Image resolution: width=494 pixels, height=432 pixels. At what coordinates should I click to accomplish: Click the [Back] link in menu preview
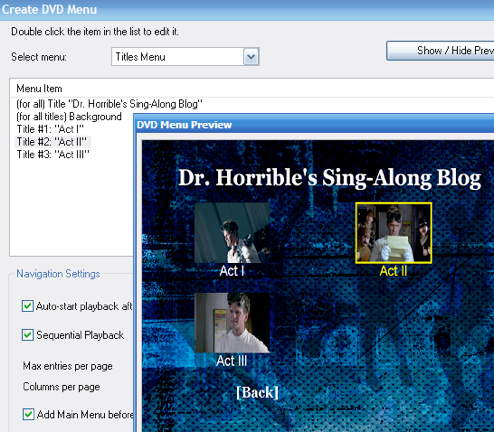tap(257, 392)
